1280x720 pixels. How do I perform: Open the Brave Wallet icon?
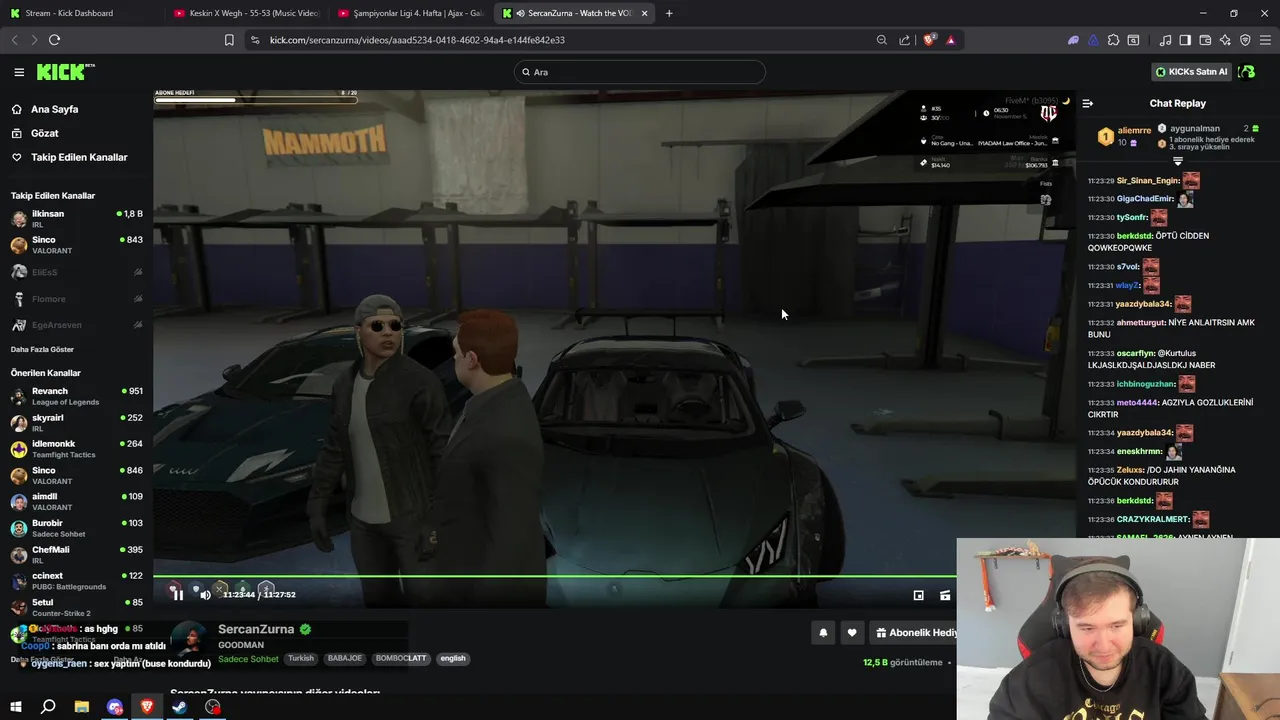(1205, 40)
